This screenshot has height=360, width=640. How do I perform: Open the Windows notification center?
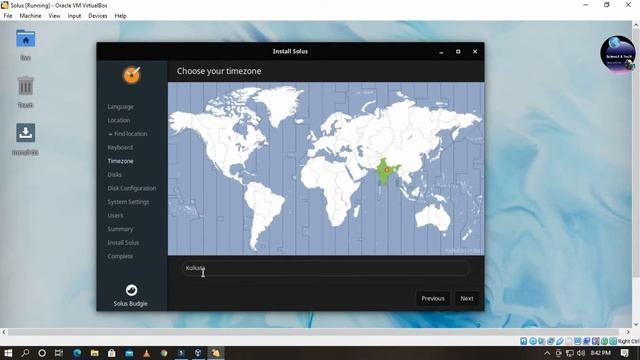click(624, 353)
